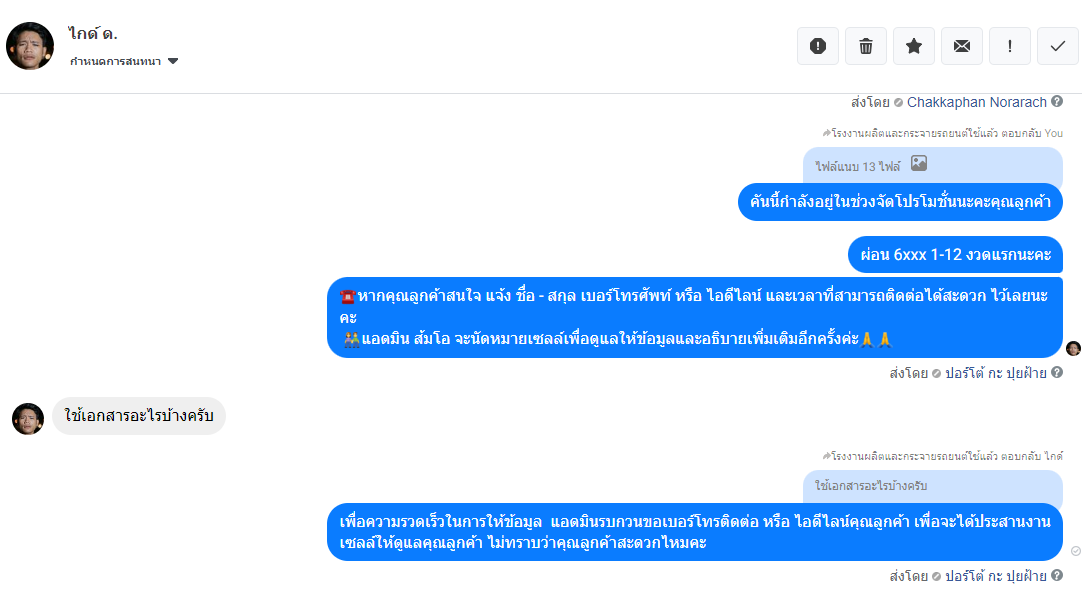Viewport: 1082px width, 607px height.
Task: Delete conversation with trash icon
Action: pos(865,46)
